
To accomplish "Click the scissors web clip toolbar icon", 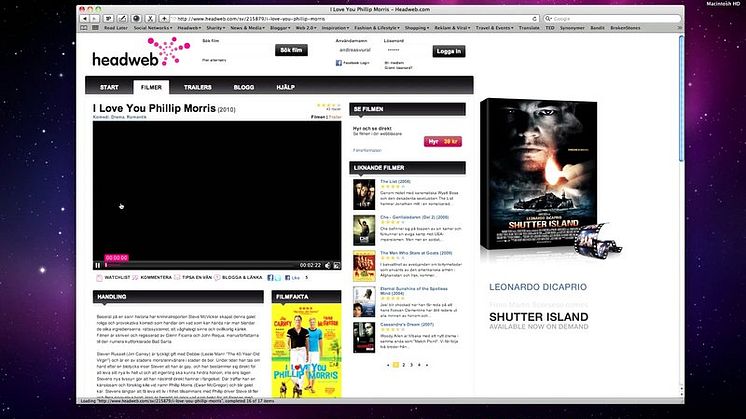I will tap(150, 19).
